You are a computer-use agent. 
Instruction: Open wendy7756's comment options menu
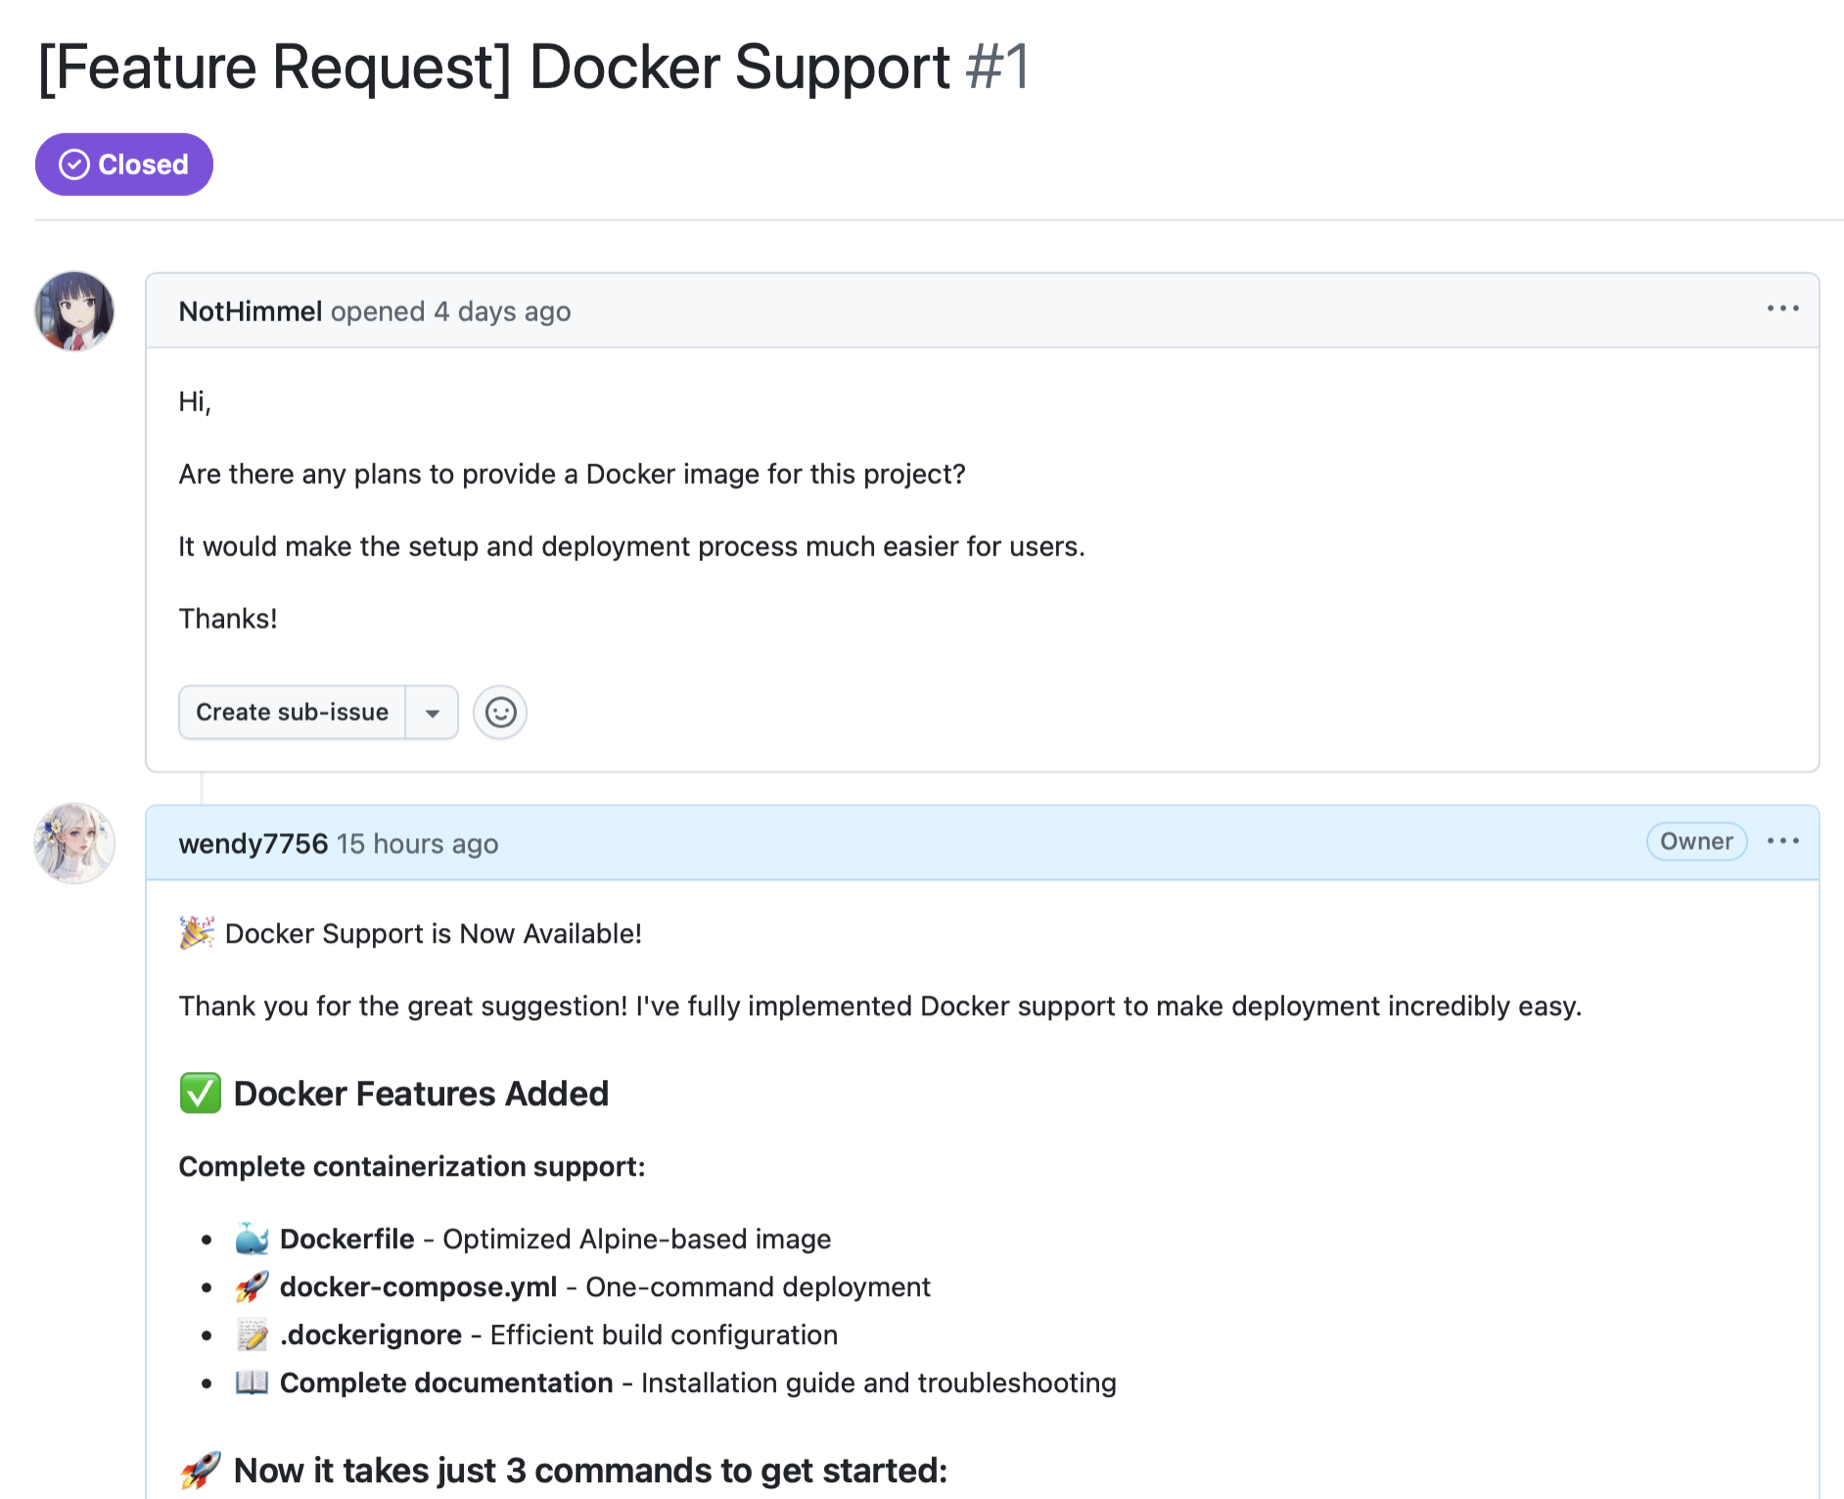[1782, 842]
